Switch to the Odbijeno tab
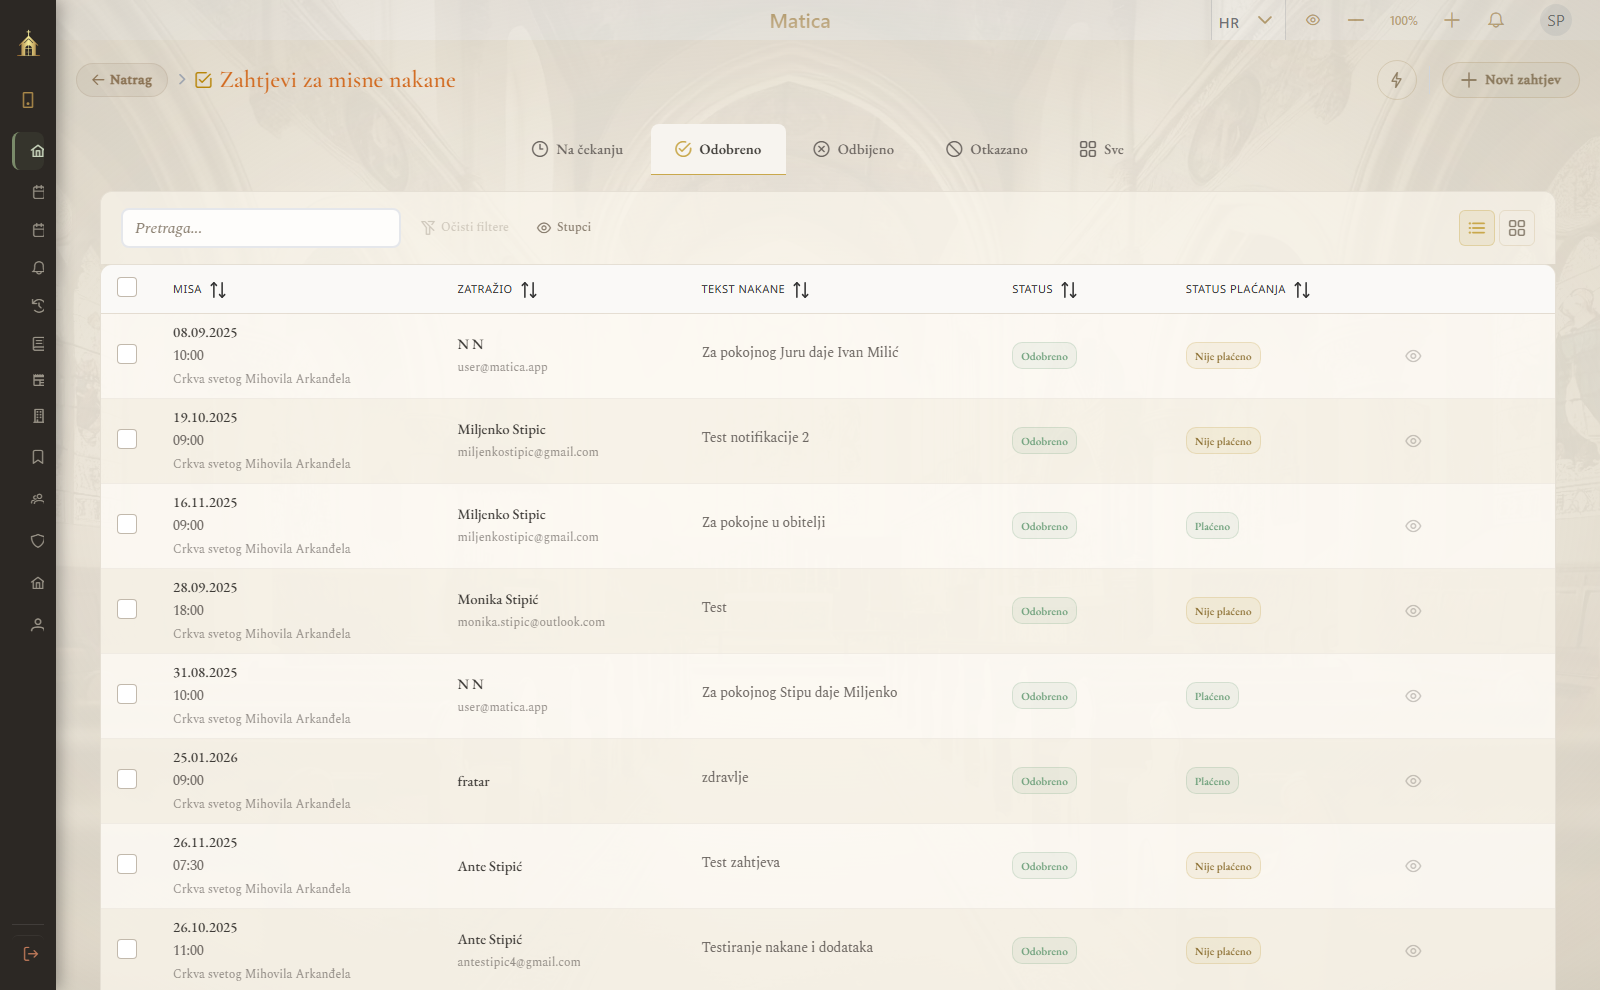Screen dimensions: 1600x990 click(x=853, y=149)
